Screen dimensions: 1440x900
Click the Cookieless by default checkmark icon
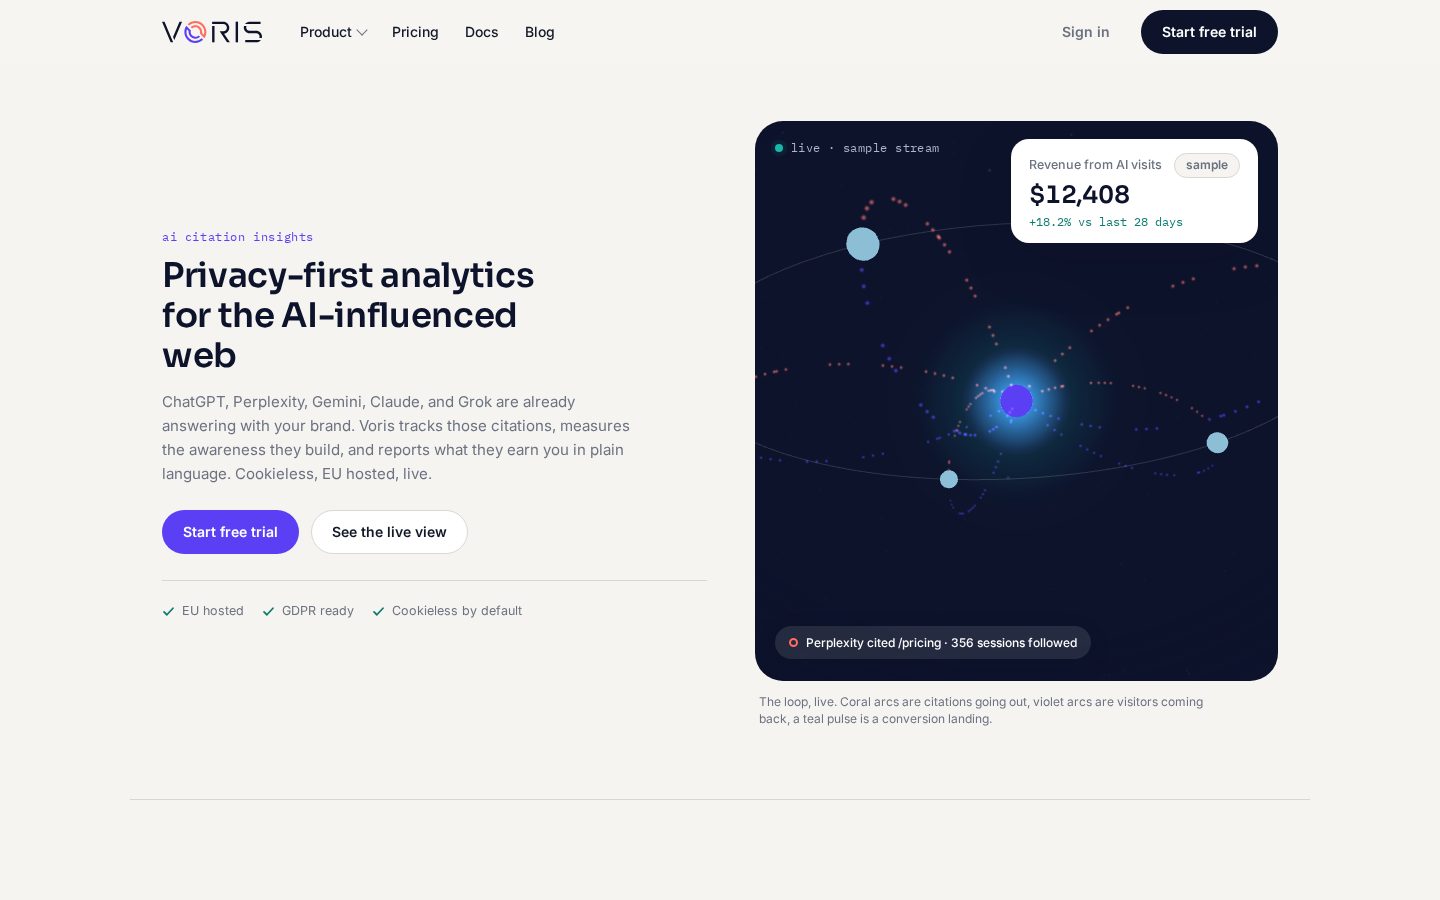[378, 611]
